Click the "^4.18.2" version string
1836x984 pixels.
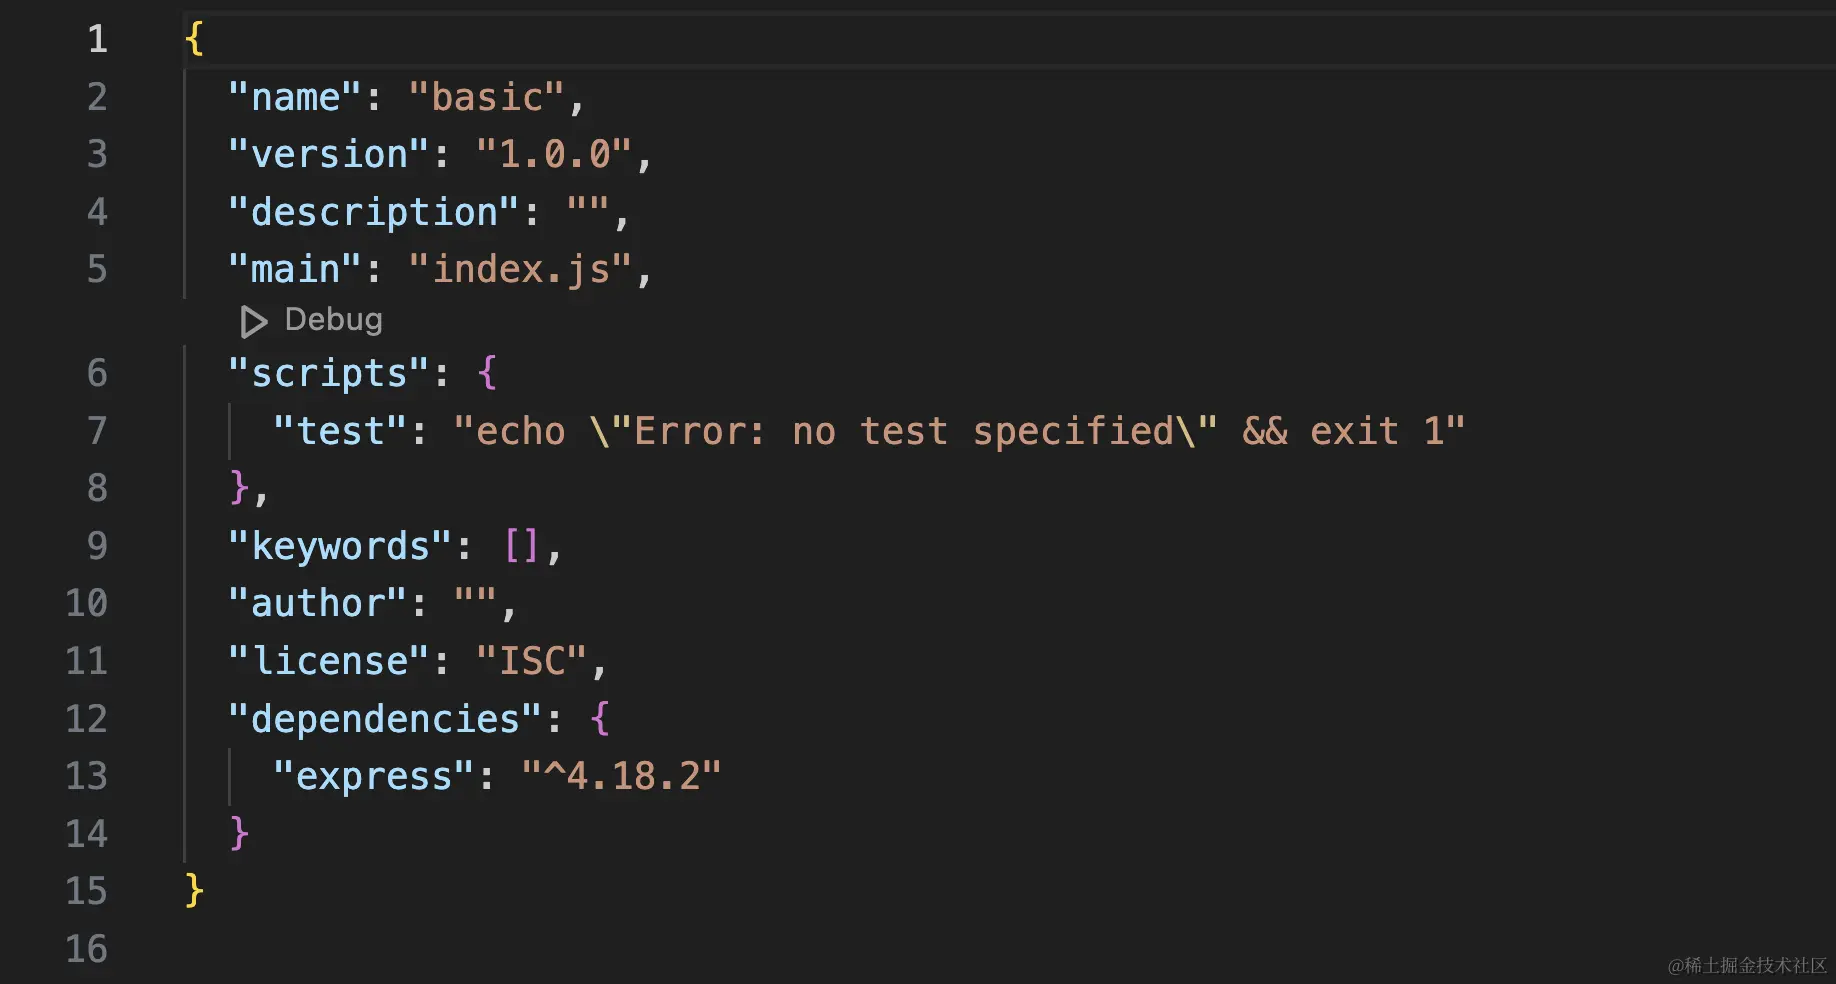tap(621, 776)
